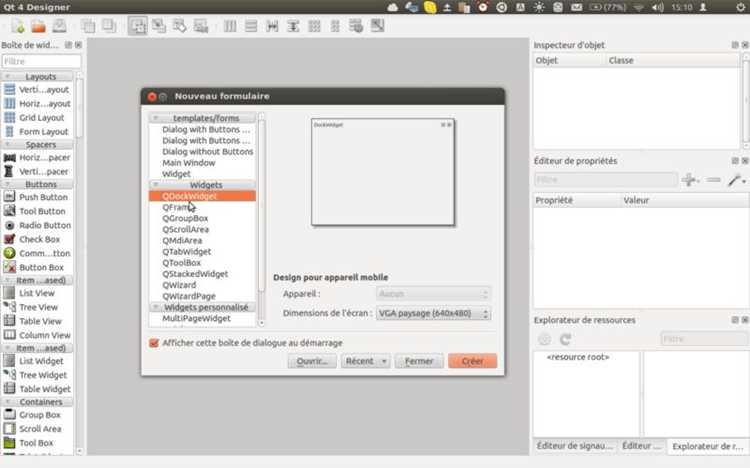Click Lay out vertically in splitter icon
Viewport: 750px width, 468px height.
(x=293, y=26)
